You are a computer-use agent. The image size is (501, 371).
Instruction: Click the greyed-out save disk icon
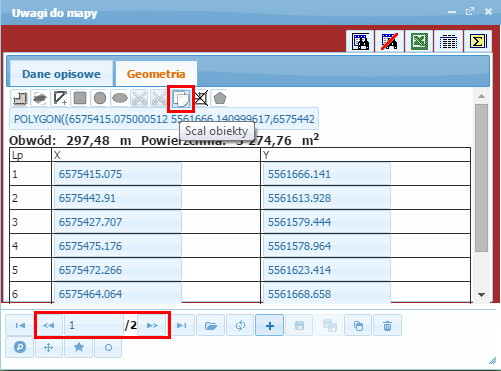(299, 325)
